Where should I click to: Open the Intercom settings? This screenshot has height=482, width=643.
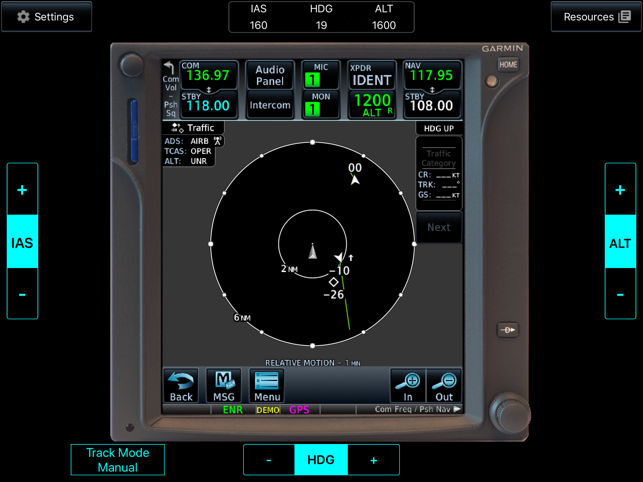[x=270, y=105]
